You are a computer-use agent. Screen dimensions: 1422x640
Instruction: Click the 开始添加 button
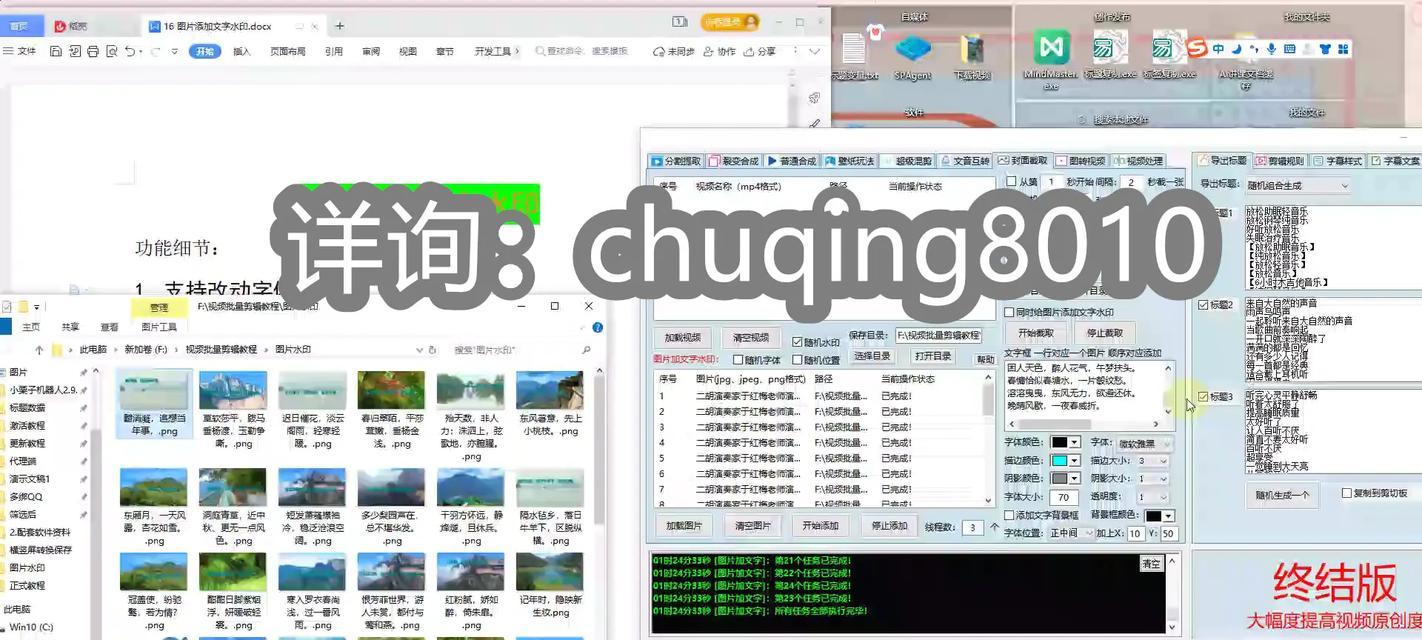pyautogui.click(x=820, y=526)
